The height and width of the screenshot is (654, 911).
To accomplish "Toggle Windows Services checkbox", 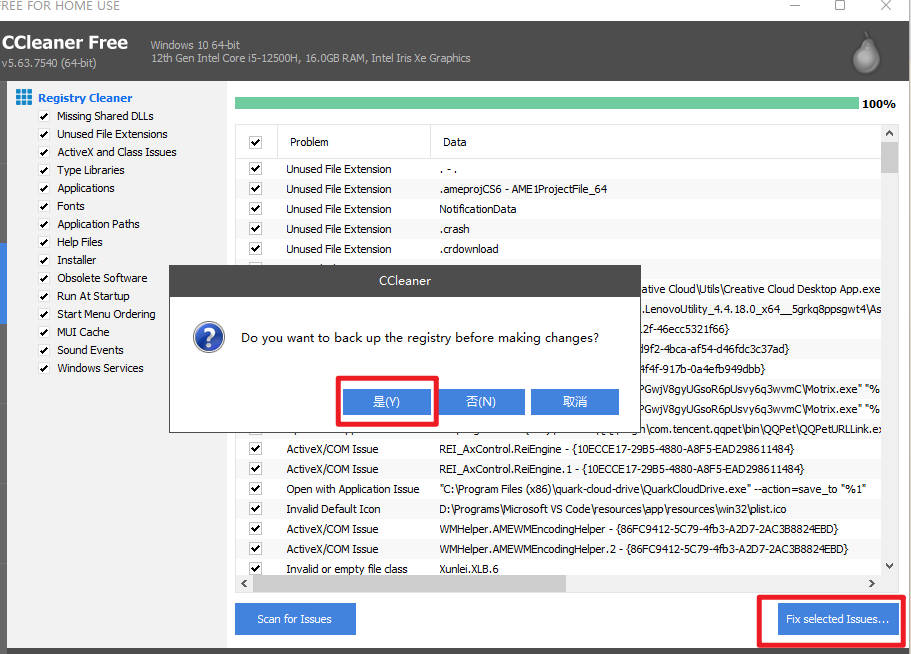I will [44, 368].
